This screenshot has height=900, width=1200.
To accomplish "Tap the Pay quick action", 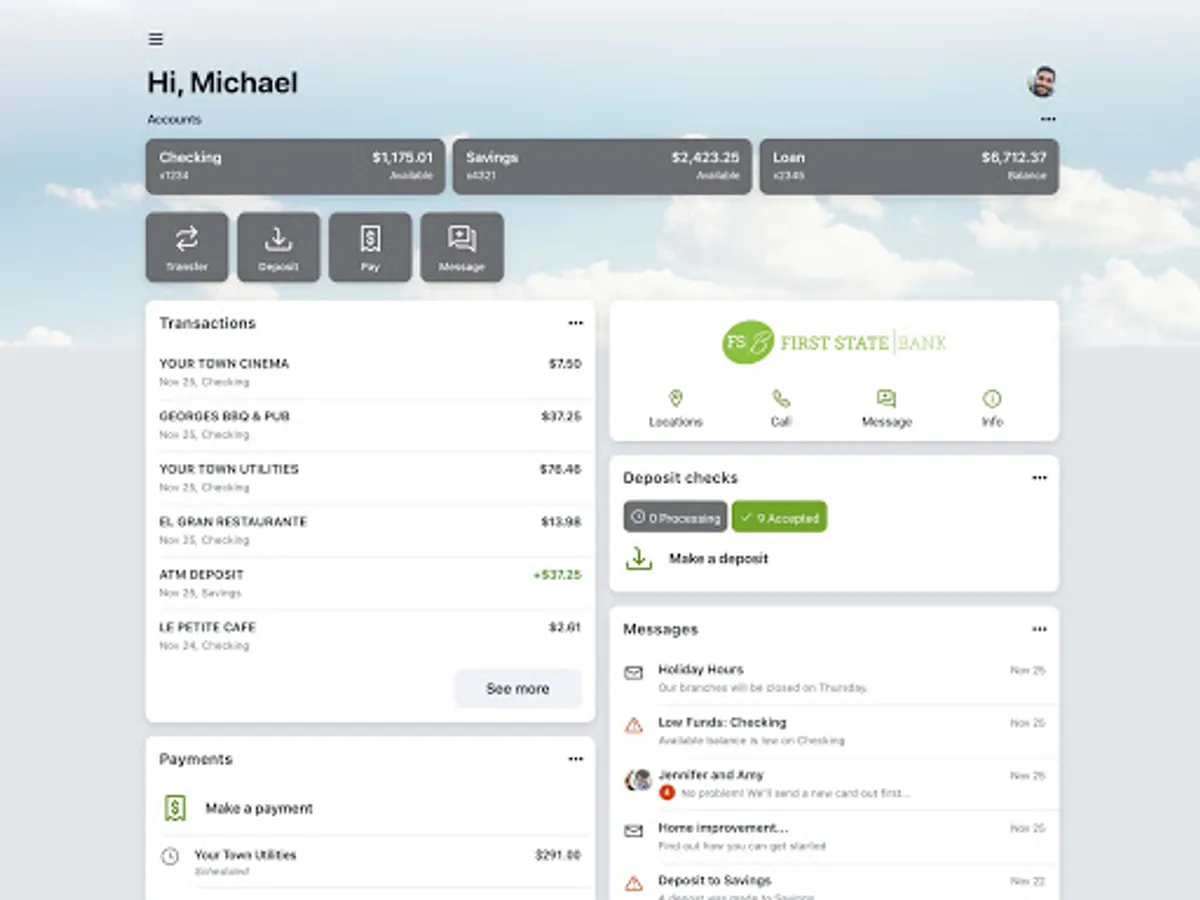I will coord(370,247).
